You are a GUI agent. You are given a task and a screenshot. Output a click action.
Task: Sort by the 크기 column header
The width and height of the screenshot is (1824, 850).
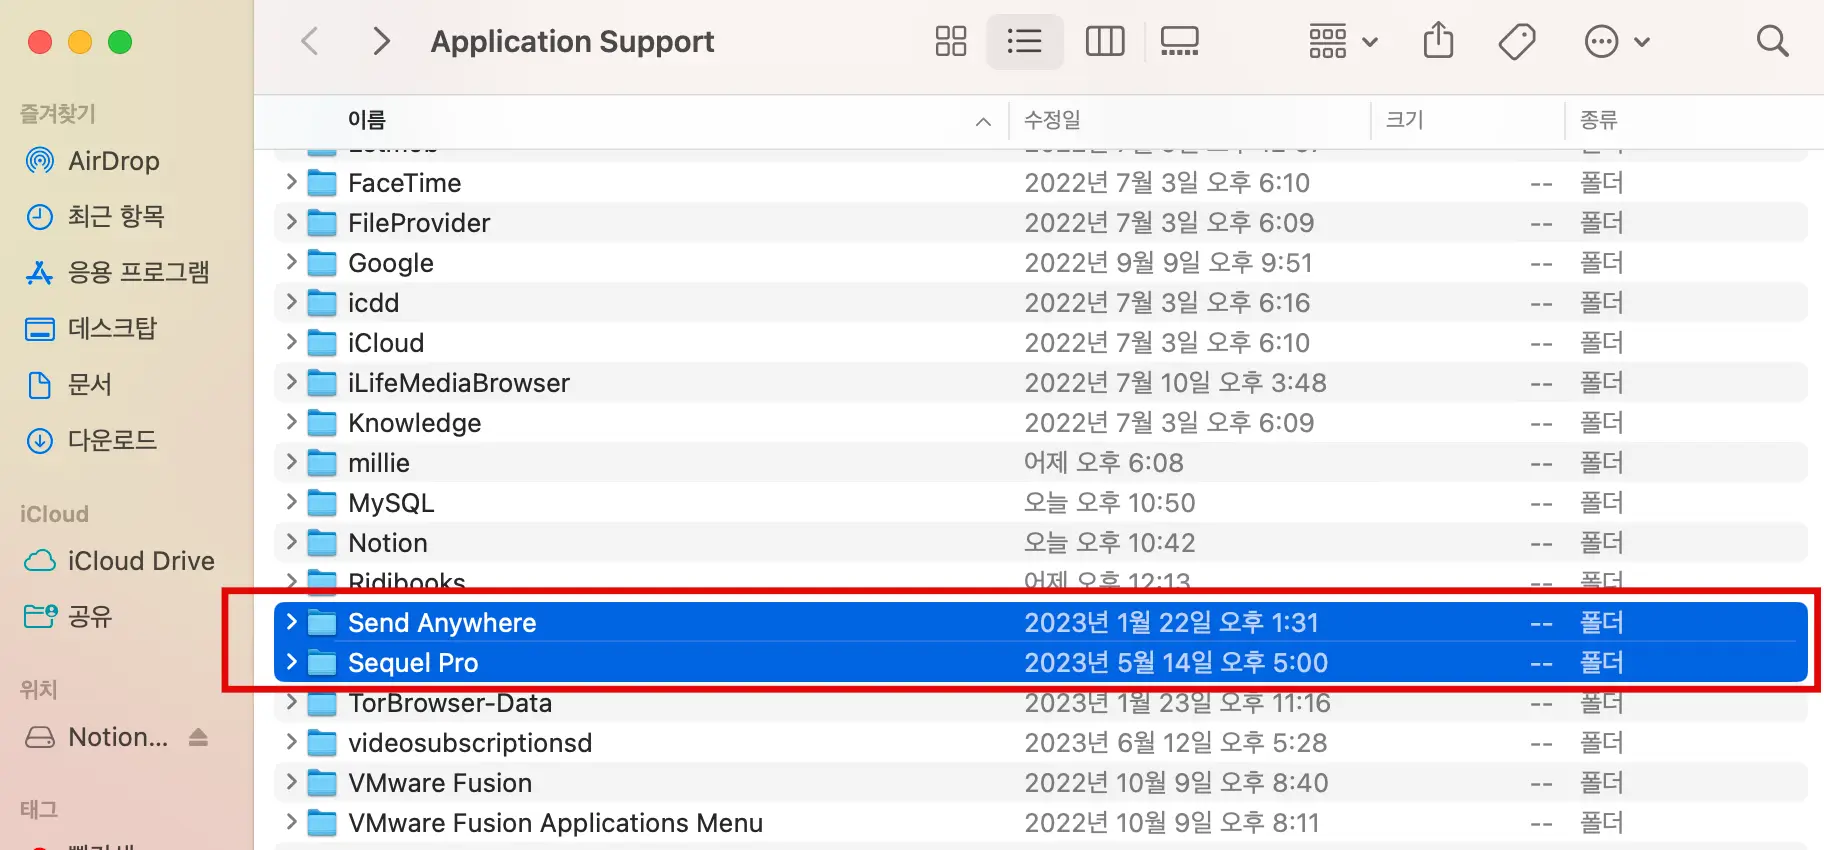[x=1404, y=120]
